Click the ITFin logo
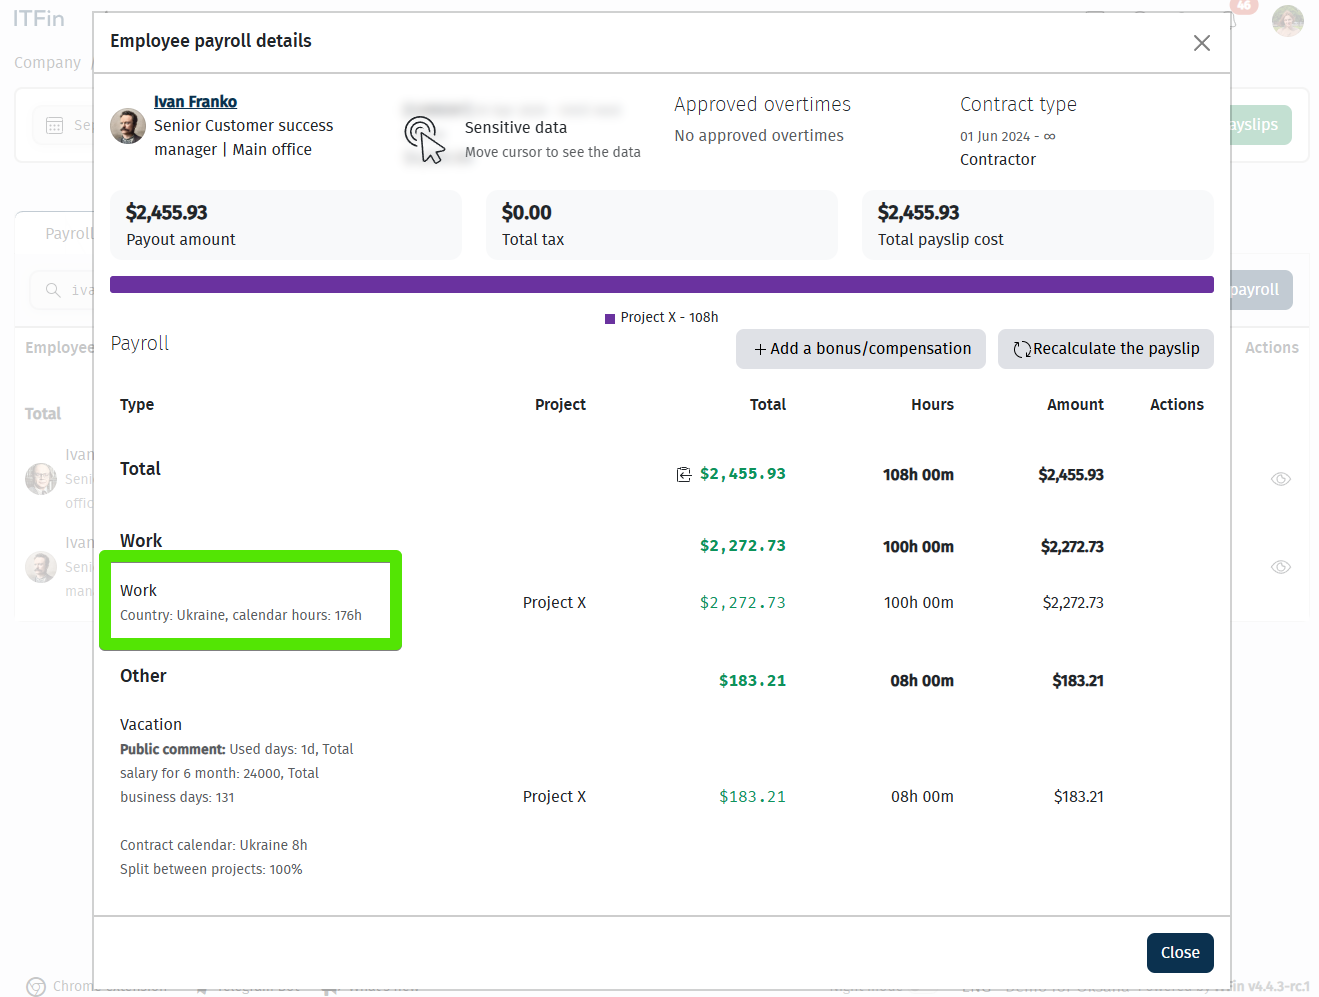 click(x=39, y=19)
